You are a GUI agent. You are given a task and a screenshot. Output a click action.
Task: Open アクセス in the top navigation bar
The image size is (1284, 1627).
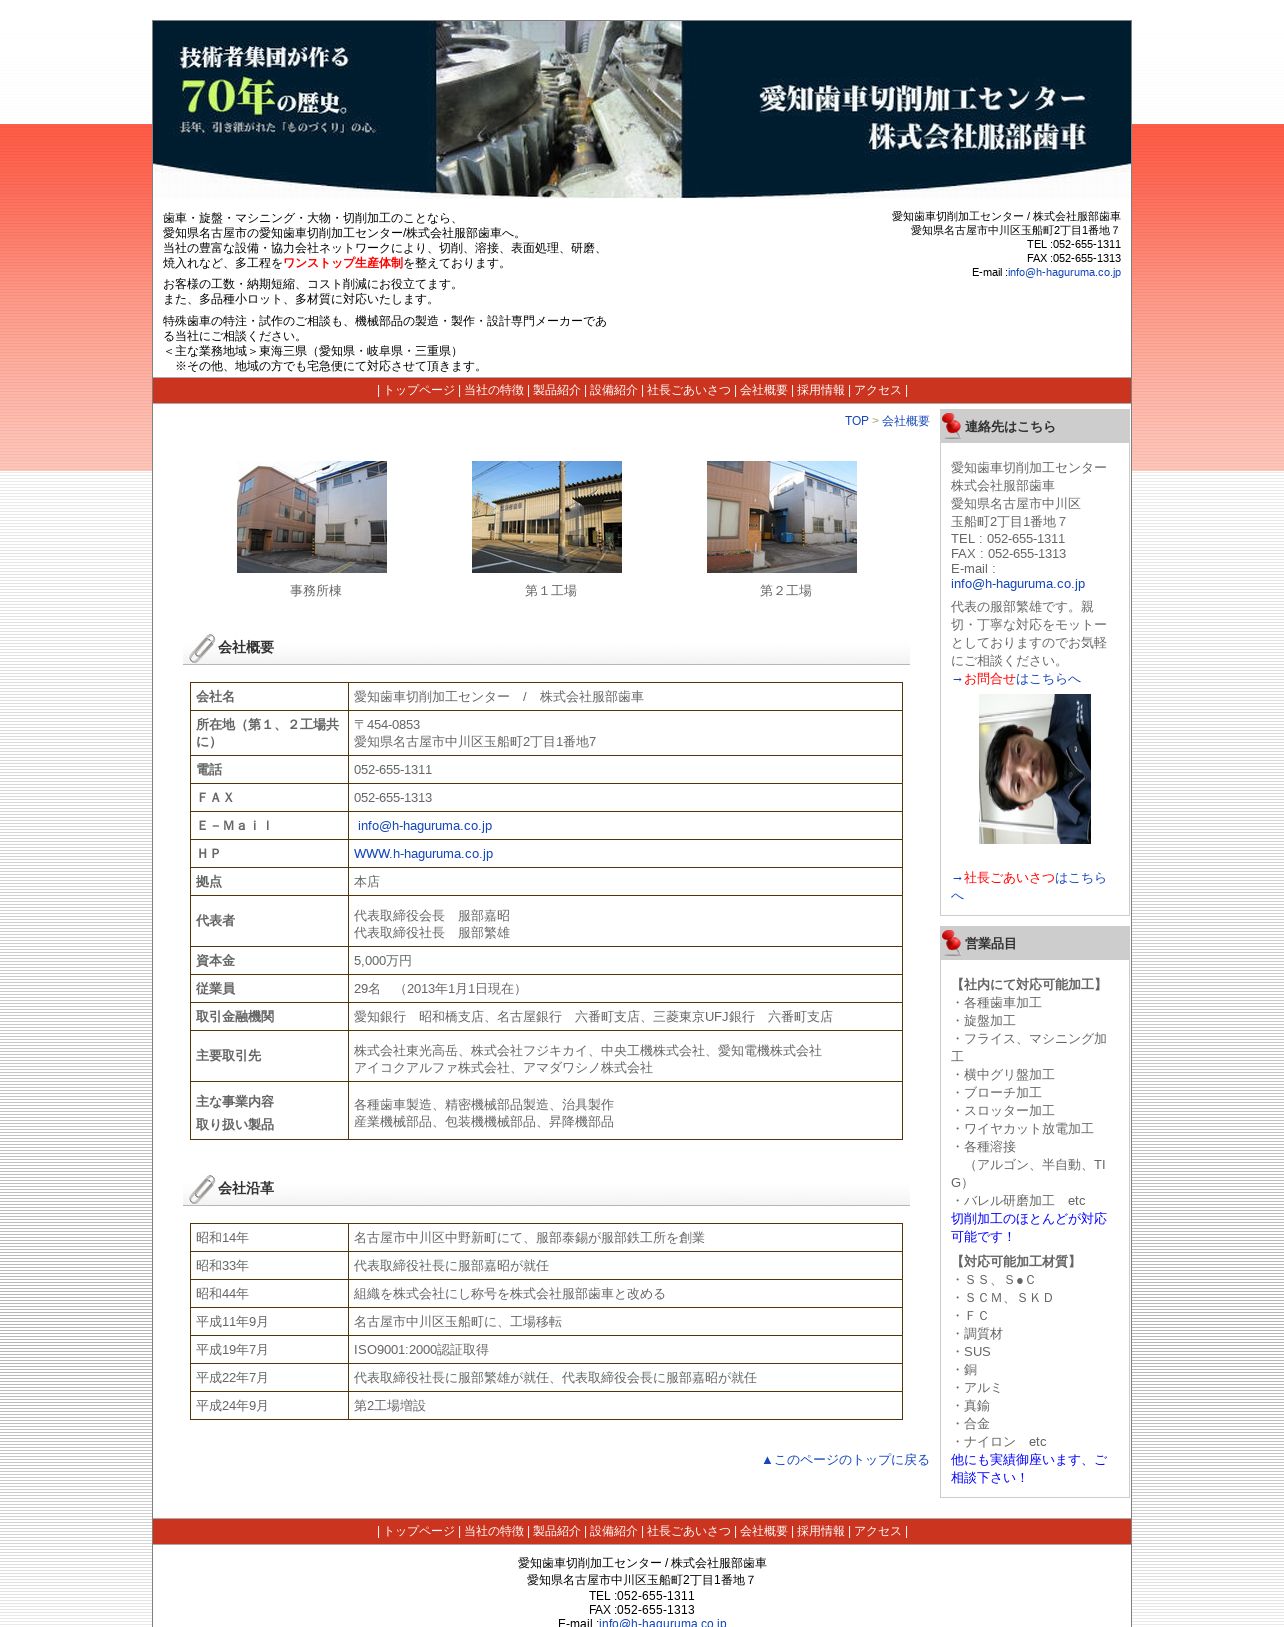(x=877, y=390)
